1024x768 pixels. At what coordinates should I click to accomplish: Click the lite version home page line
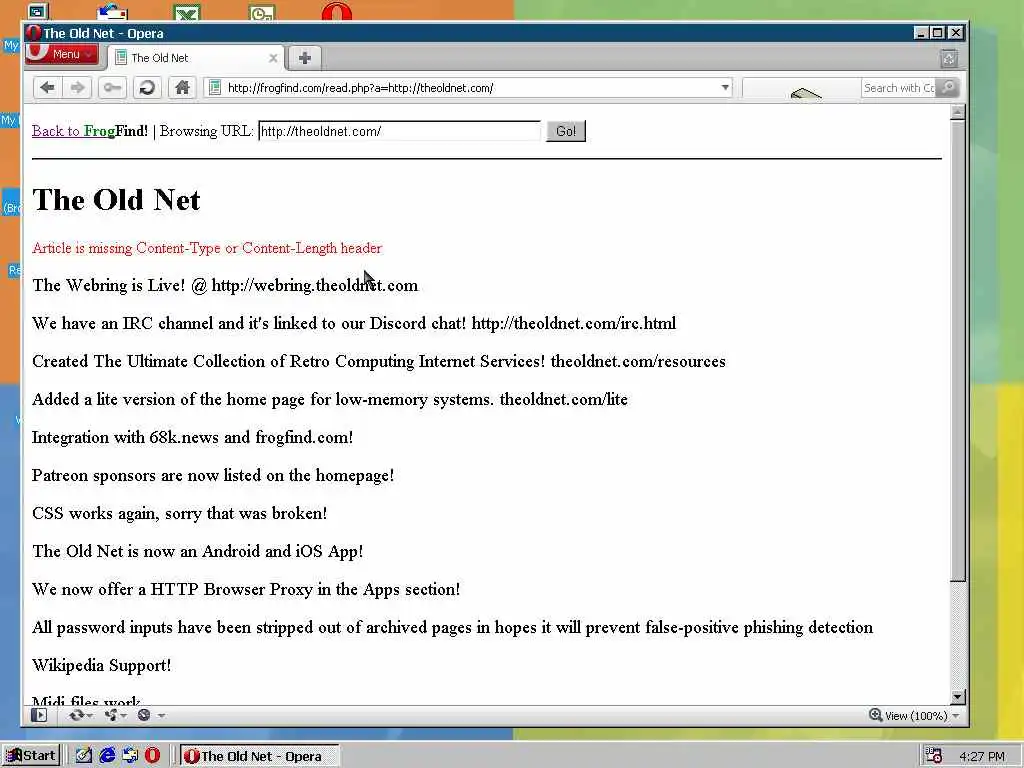[x=330, y=399]
